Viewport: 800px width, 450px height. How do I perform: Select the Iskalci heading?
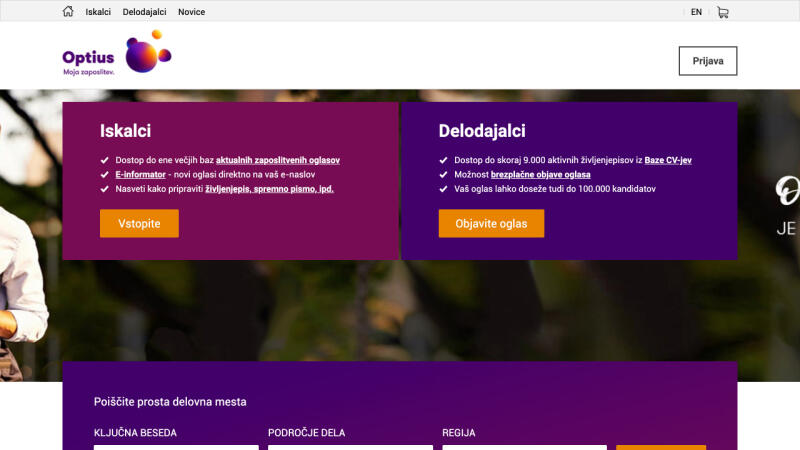tap(126, 131)
